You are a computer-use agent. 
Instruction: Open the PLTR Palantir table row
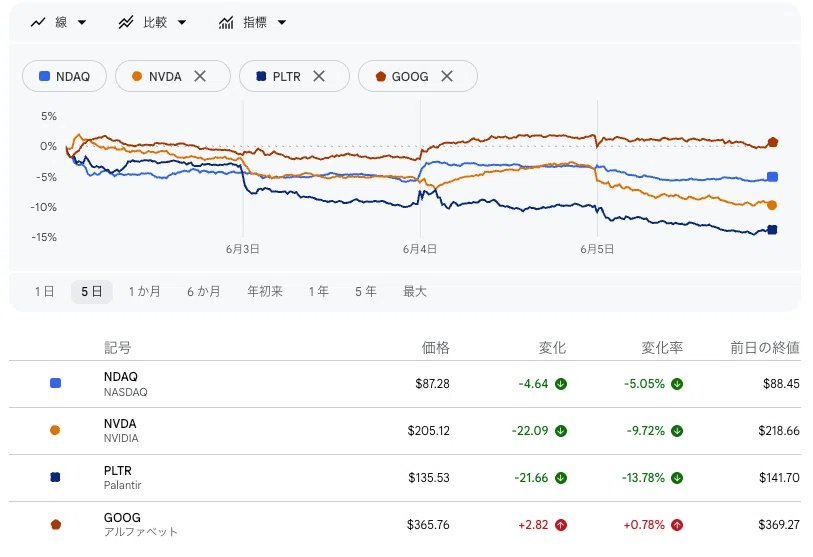pyautogui.click(x=405, y=478)
